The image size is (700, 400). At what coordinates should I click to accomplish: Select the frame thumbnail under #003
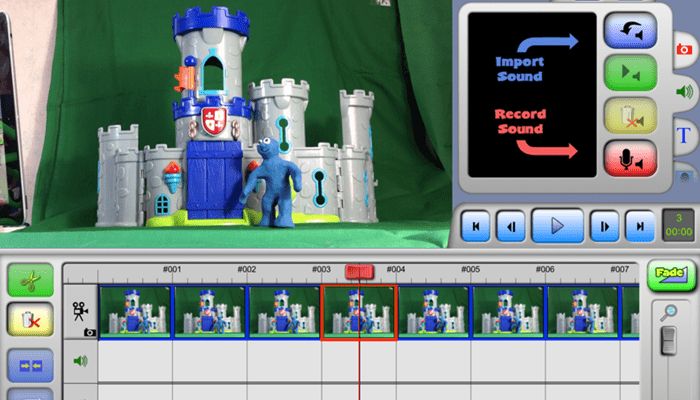click(284, 312)
